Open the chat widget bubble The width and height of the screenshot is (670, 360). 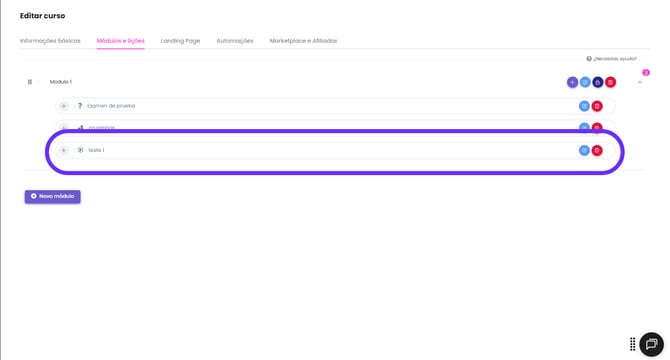(651, 344)
